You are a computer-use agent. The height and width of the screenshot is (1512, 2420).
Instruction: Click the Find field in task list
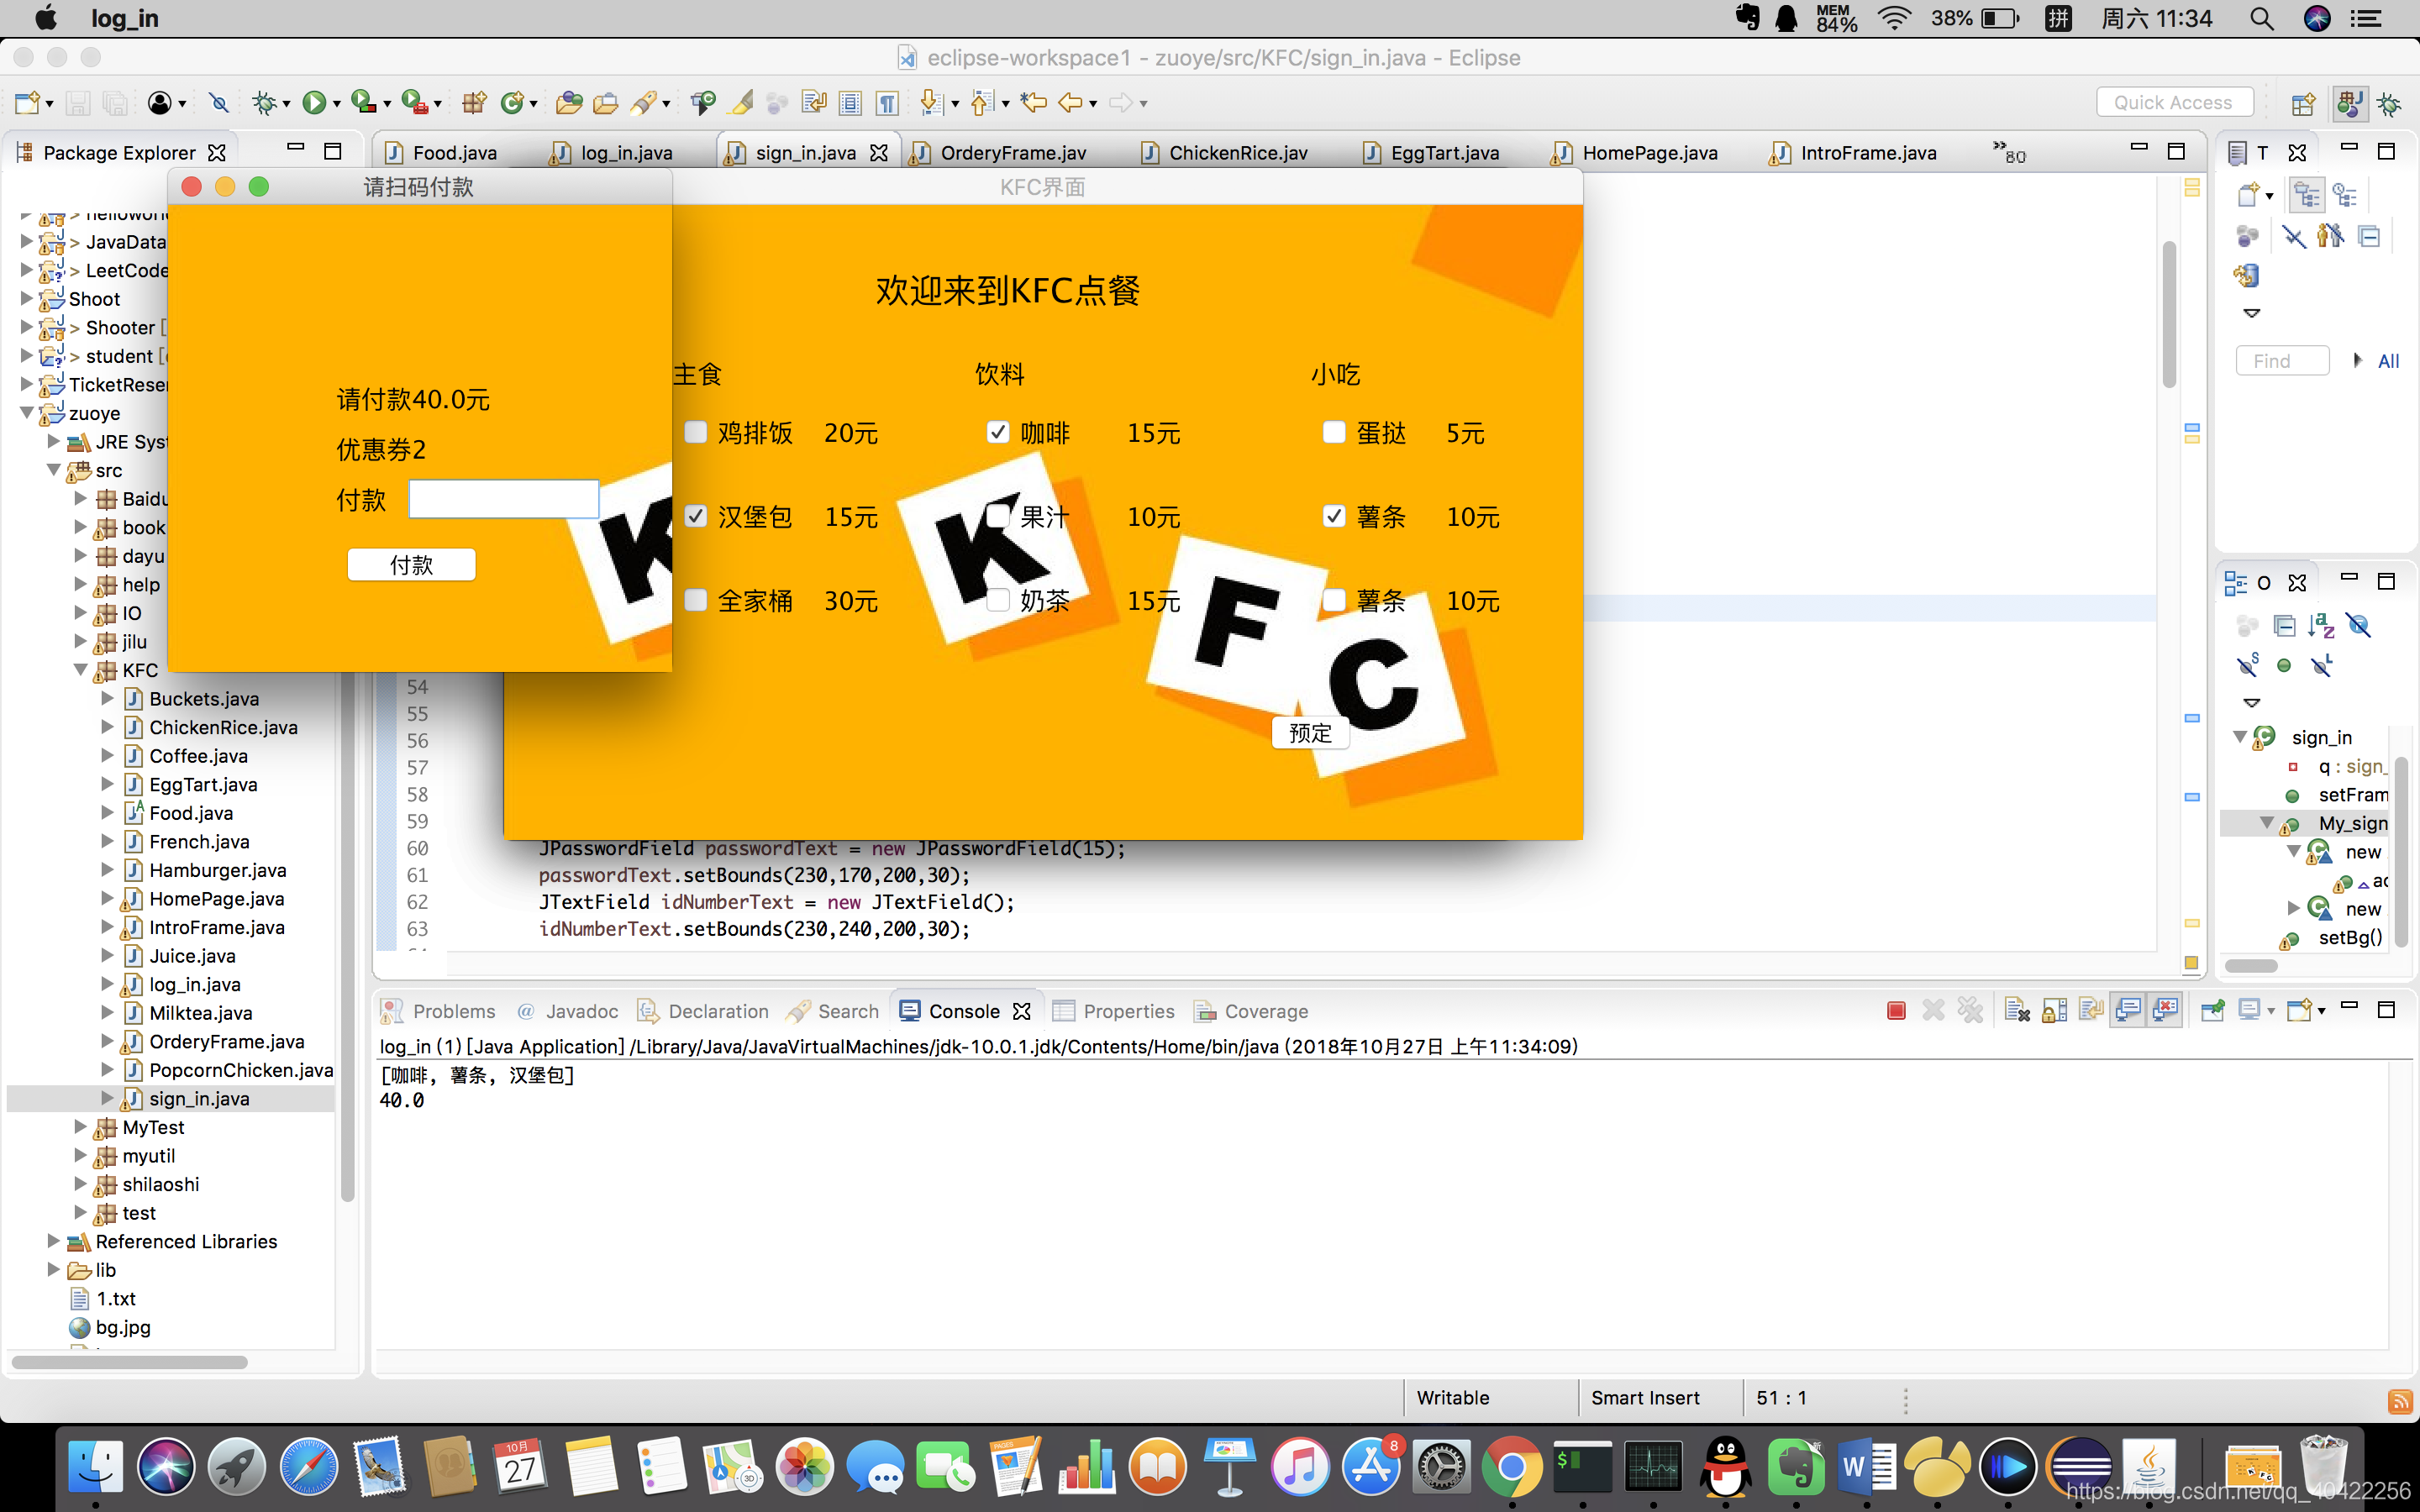(2282, 361)
